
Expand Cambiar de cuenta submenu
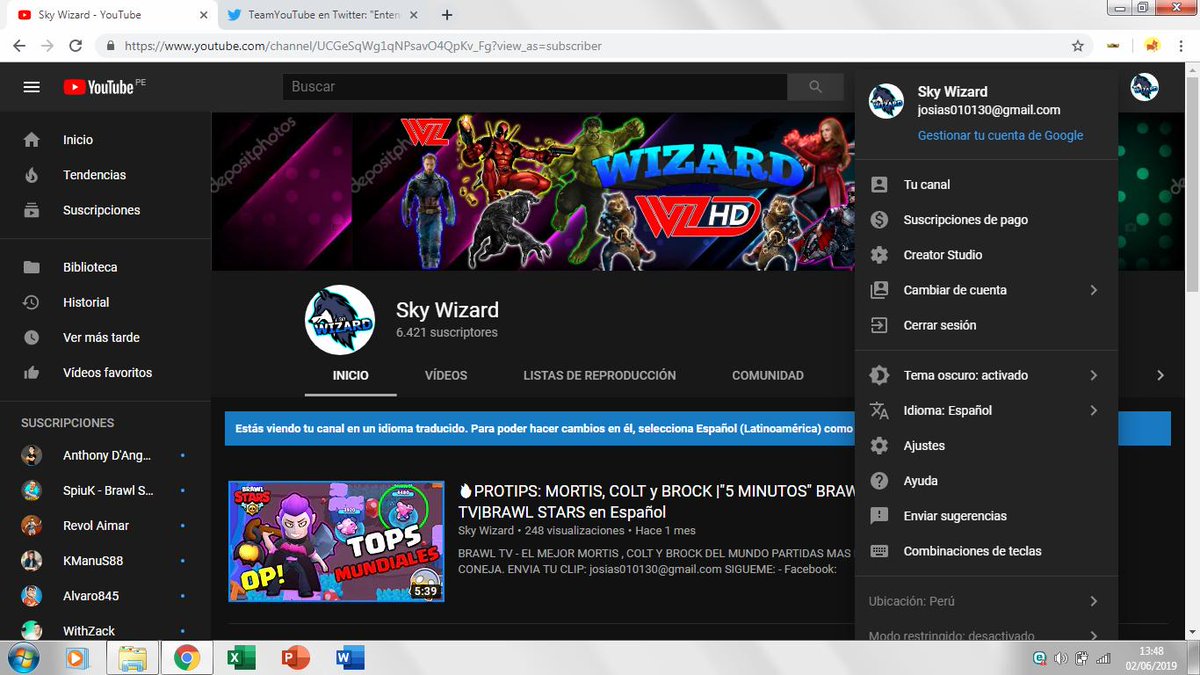[x=1093, y=290]
